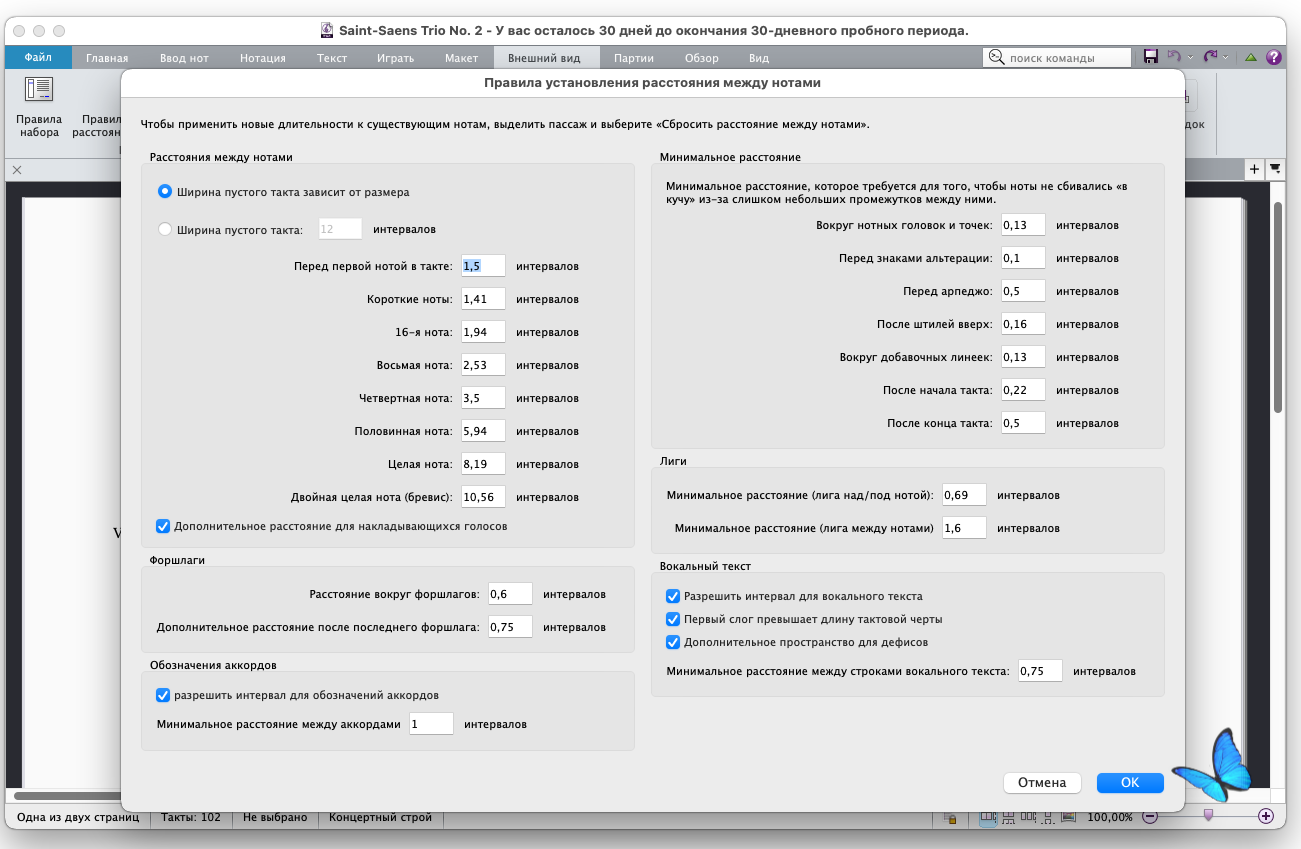The width and height of the screenshot is (1301, 849).
Task: Click the Отмена button
Action: (x=1042, y=782)
